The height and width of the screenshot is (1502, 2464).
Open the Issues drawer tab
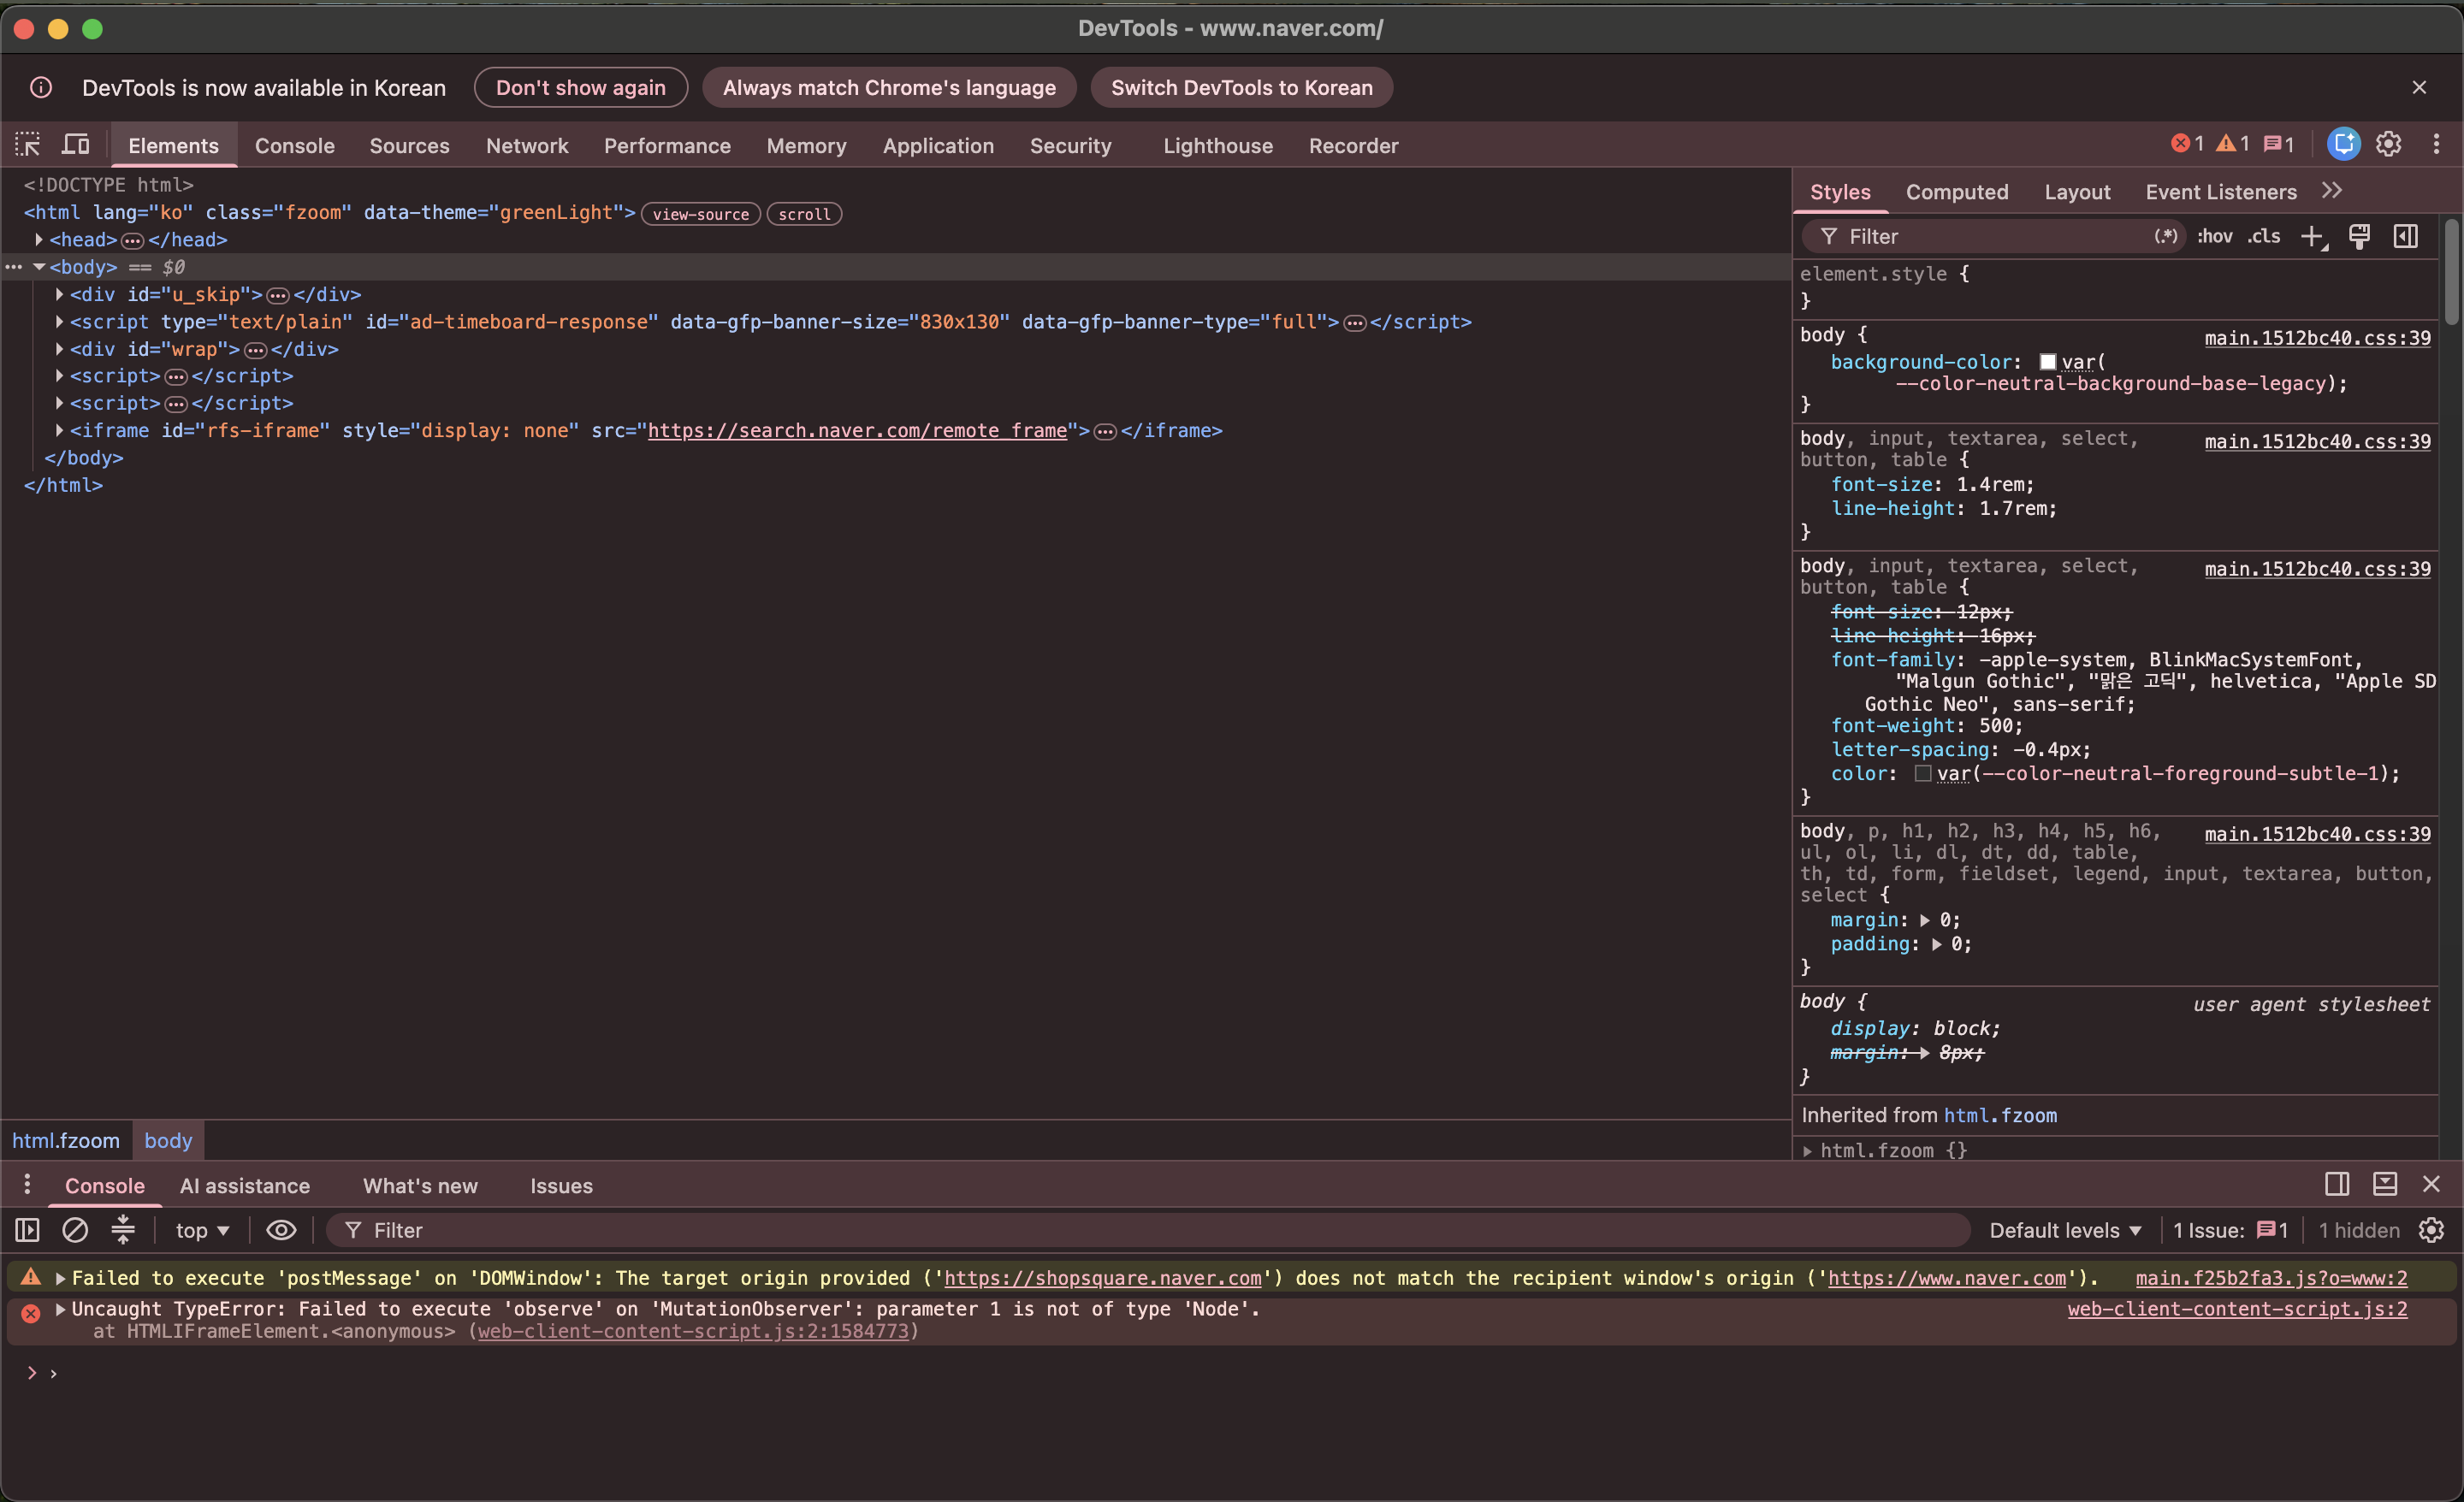click(561, 1186)
